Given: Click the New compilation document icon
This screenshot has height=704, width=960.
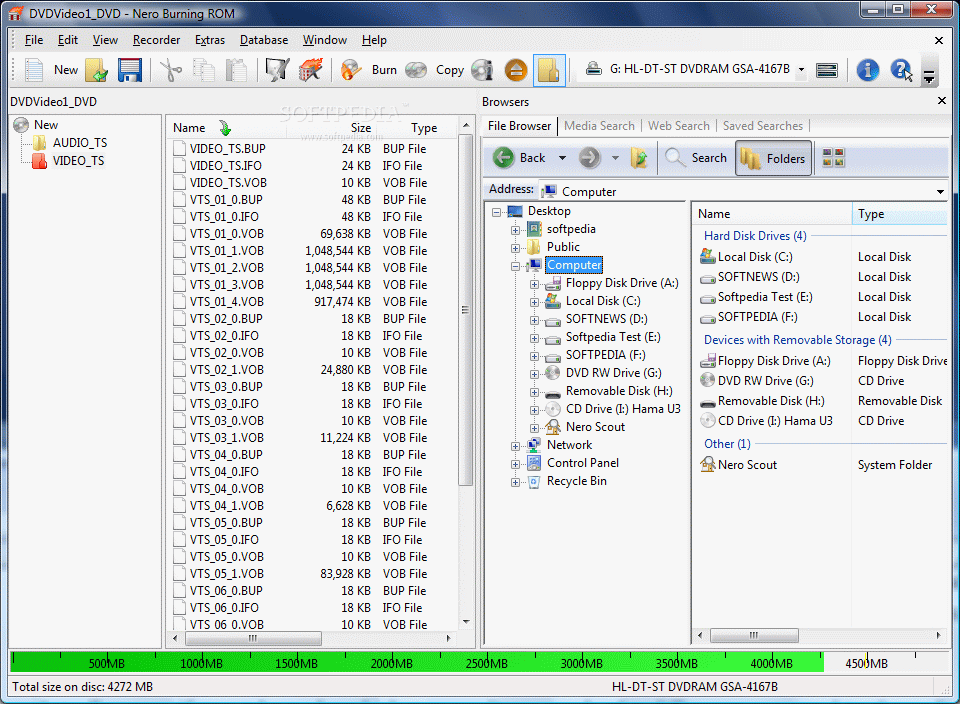Looking at the screenshot, I should point(34,70).
